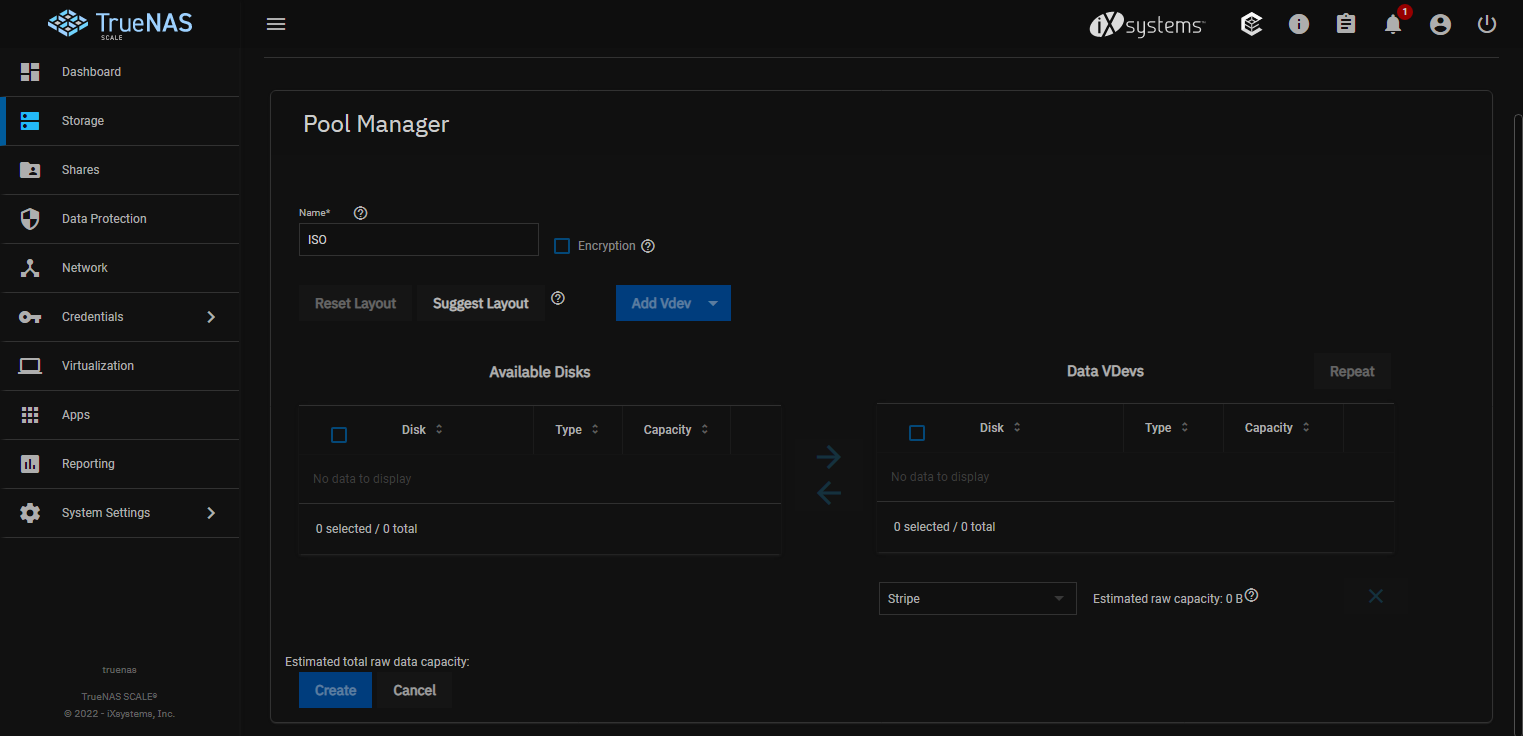Viewport: 1523px width, 736px height.
Task: Select all checkbox in Data VDevs table
Action: 917,433
